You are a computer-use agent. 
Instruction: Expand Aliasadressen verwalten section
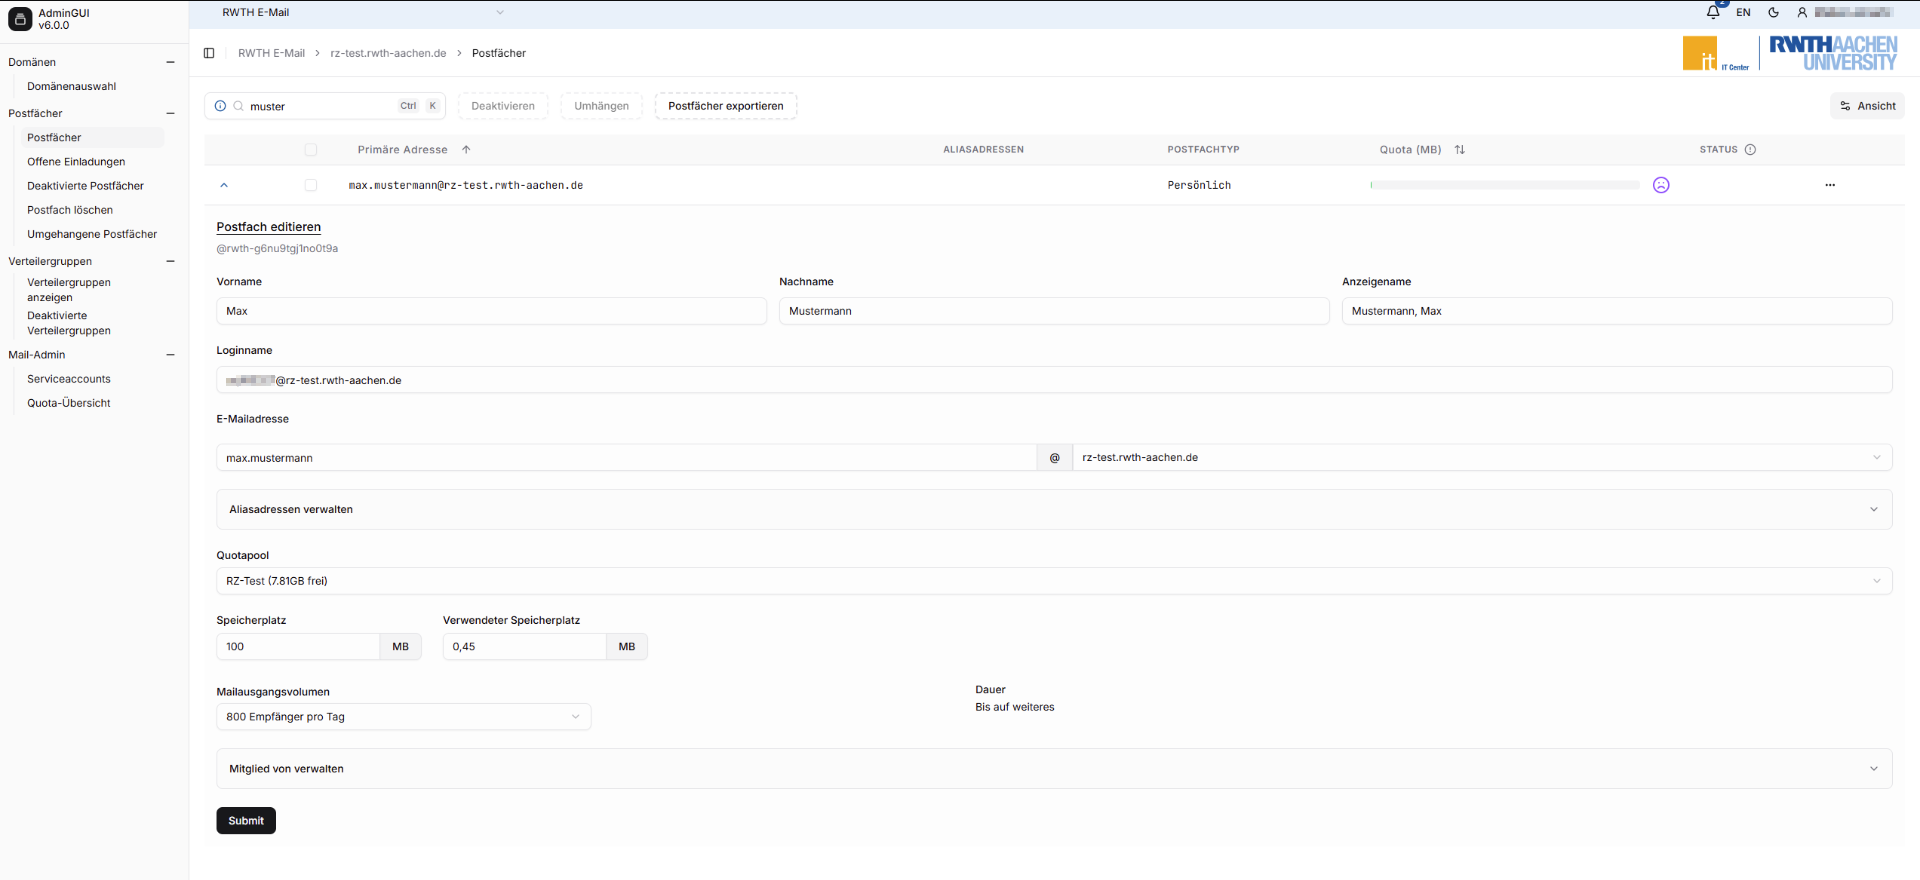point(1053,509)
